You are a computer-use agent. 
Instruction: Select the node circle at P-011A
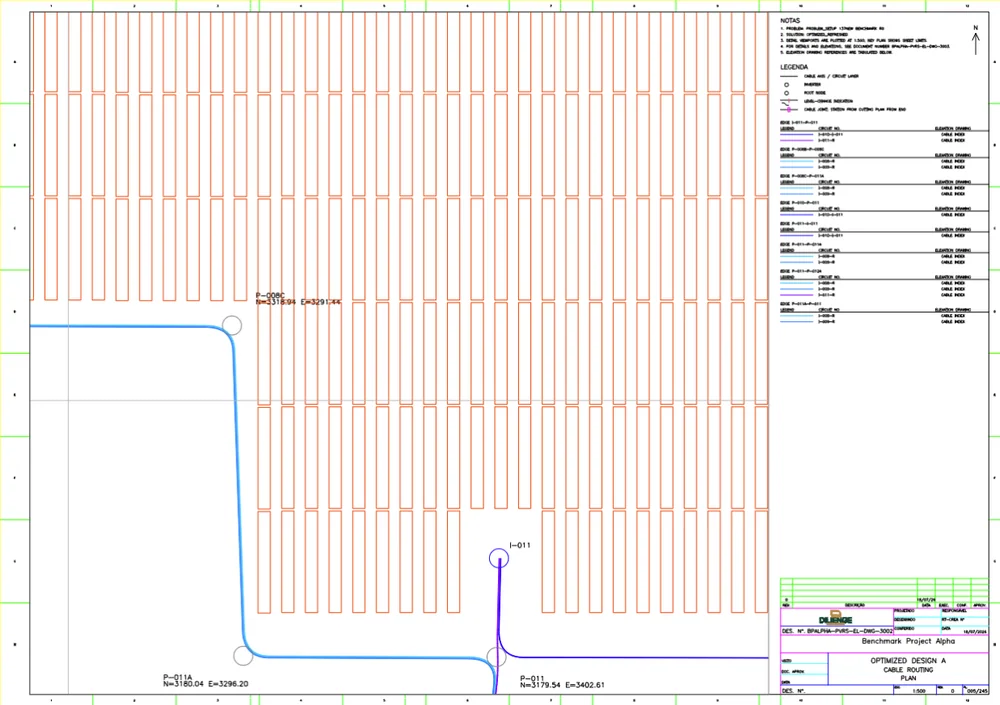243,656
